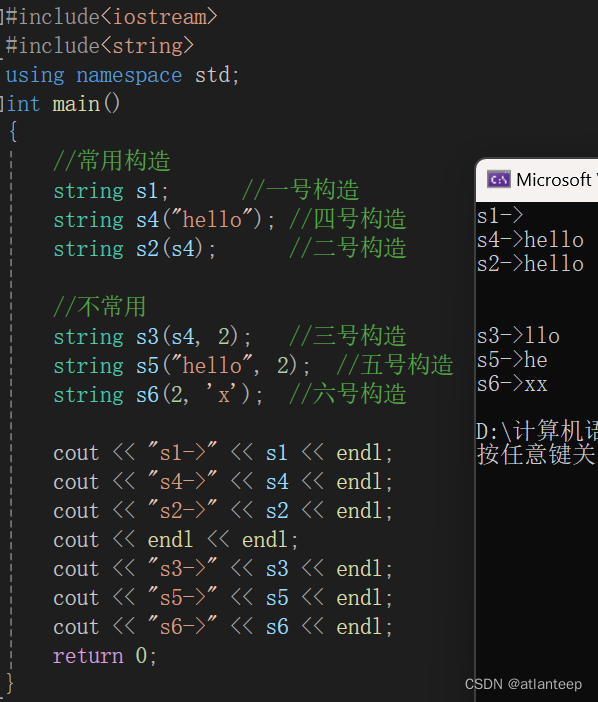This screenshot has height=702, width=598.
Task: Click the line printing "s4->"
Action: tap(223, 482)
